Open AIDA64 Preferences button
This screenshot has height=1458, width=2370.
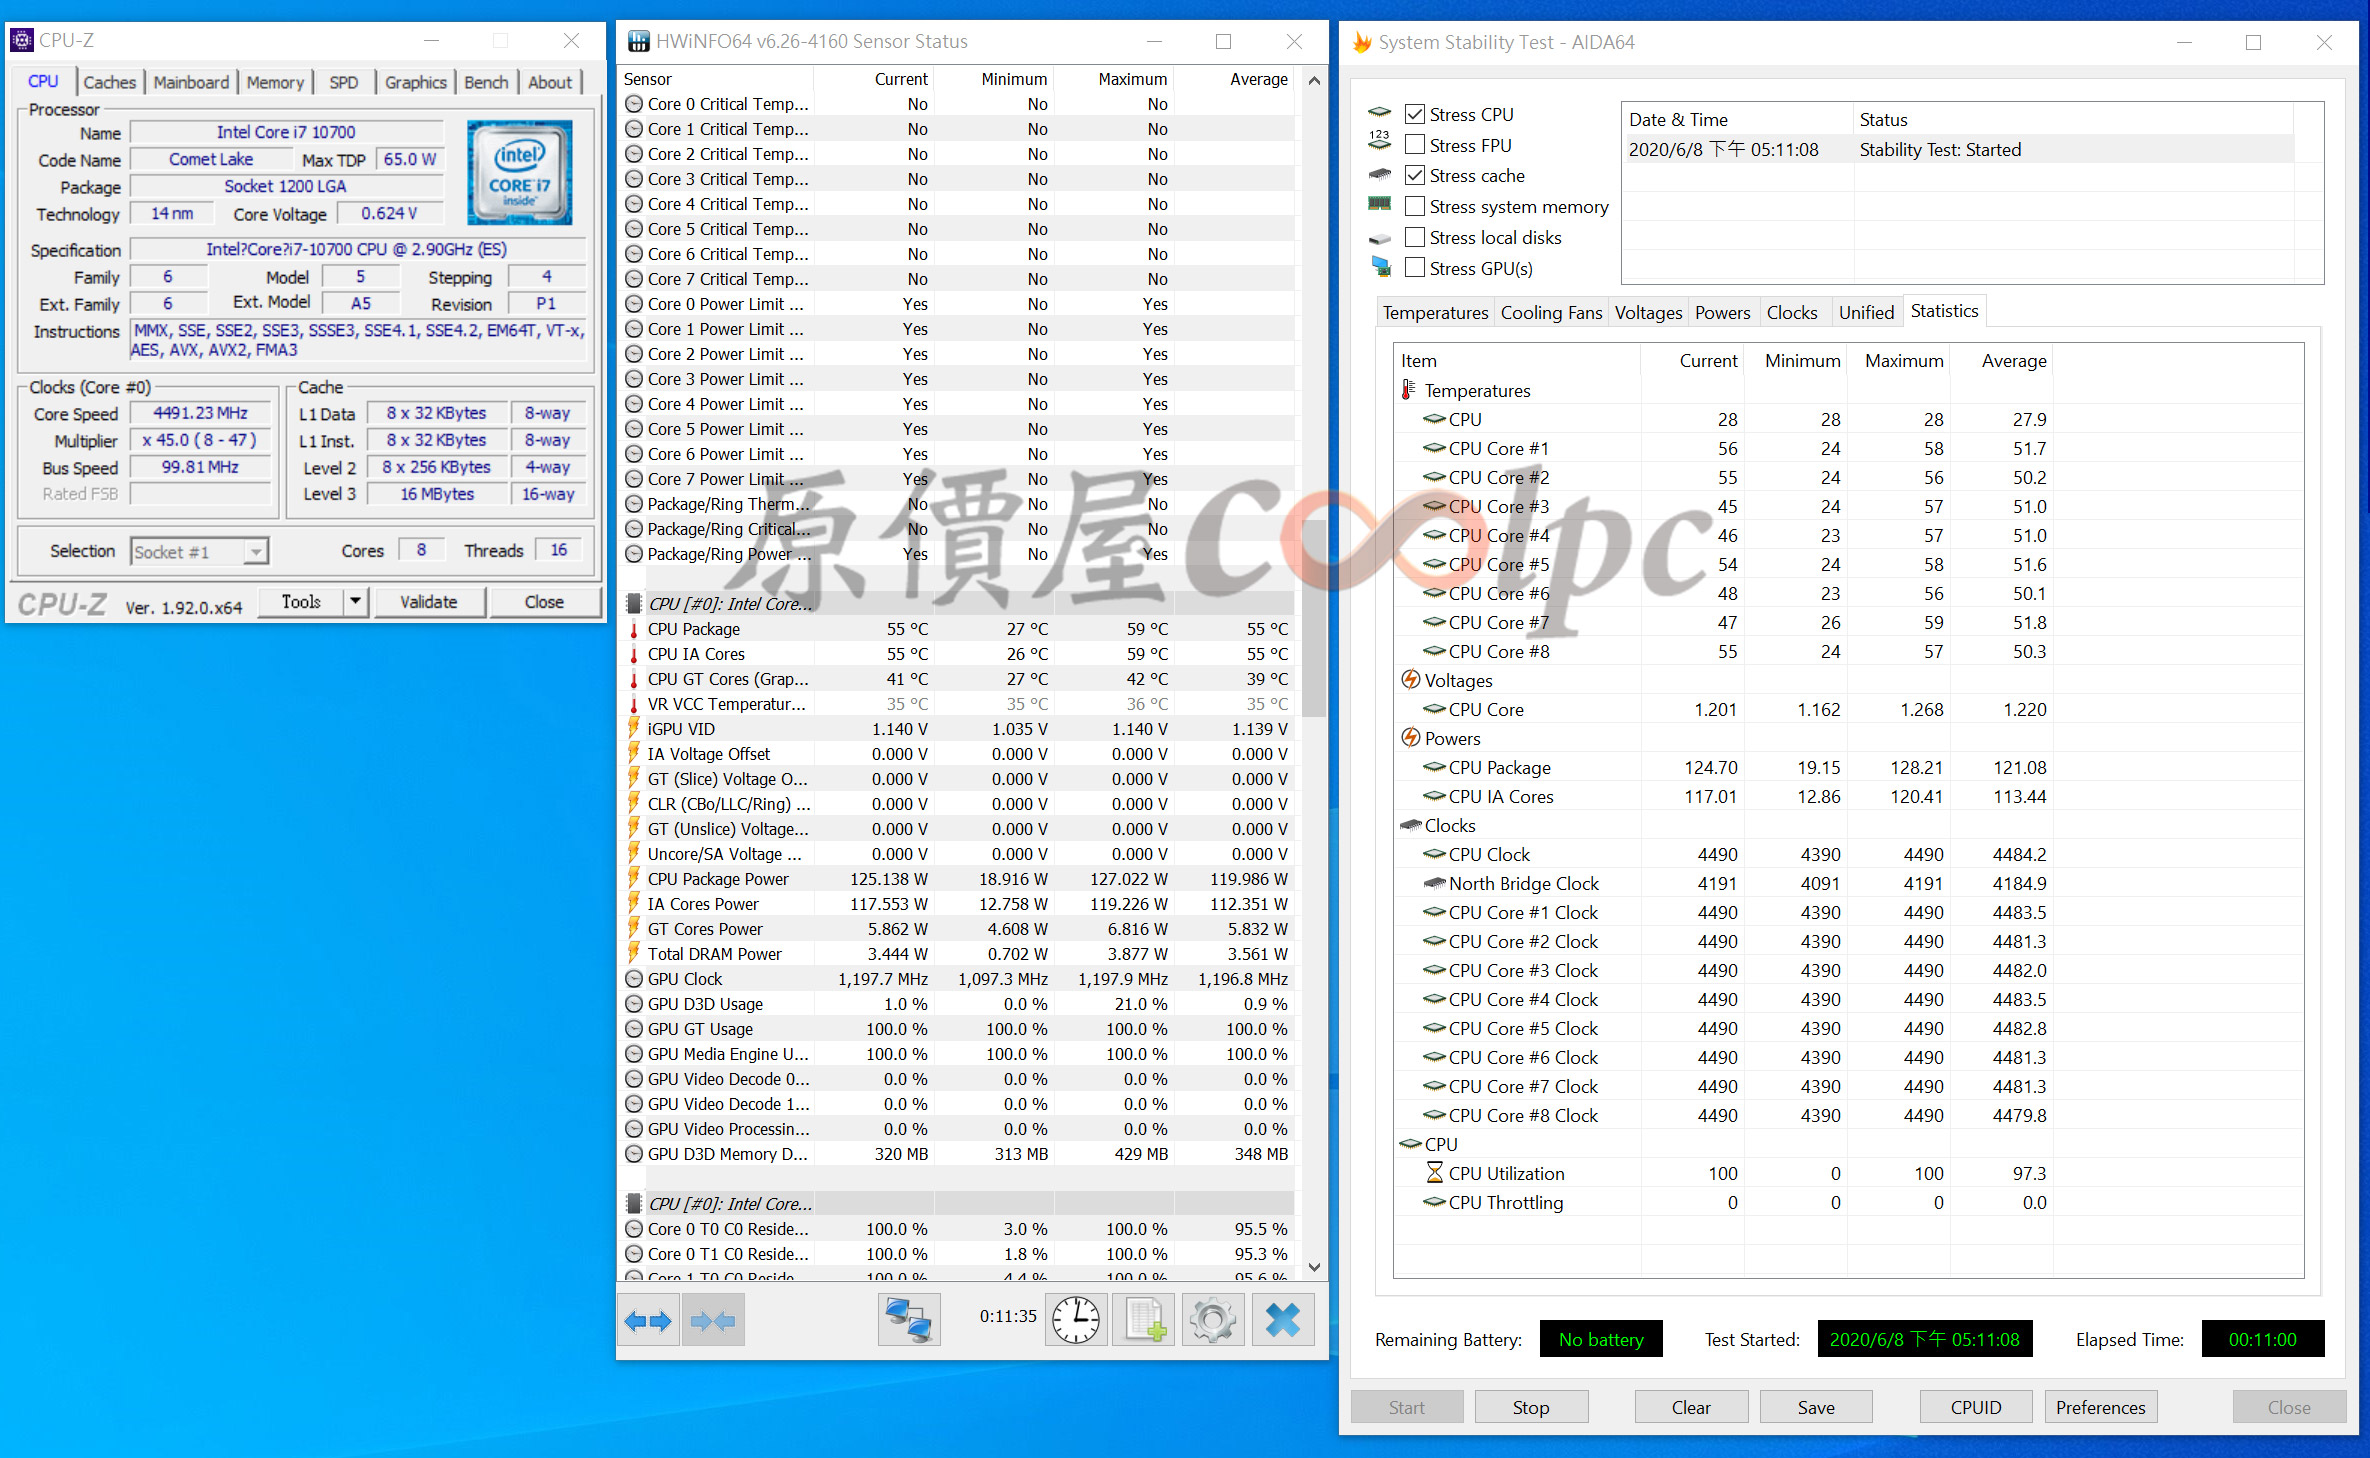coord(2100,1407)
